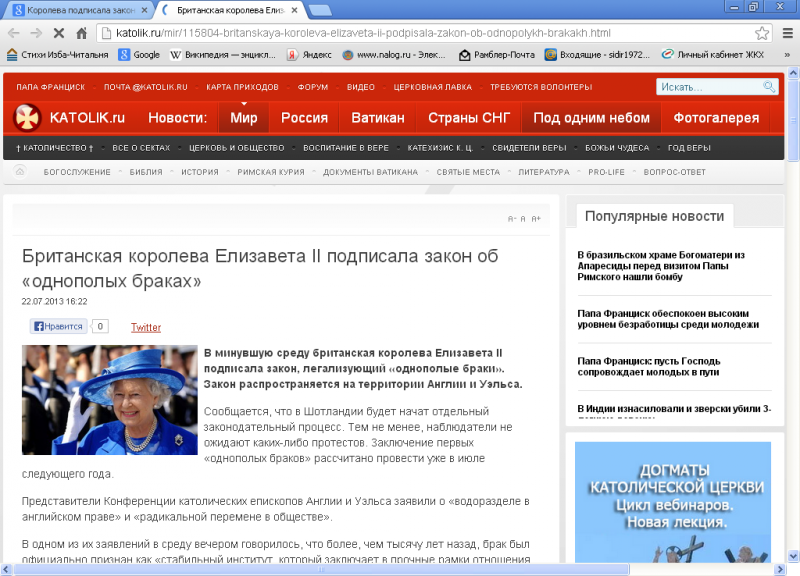The width and height of the screenshot is (800, 576).
Task: Increase font size with A+ control
Action: coord(536,219)
